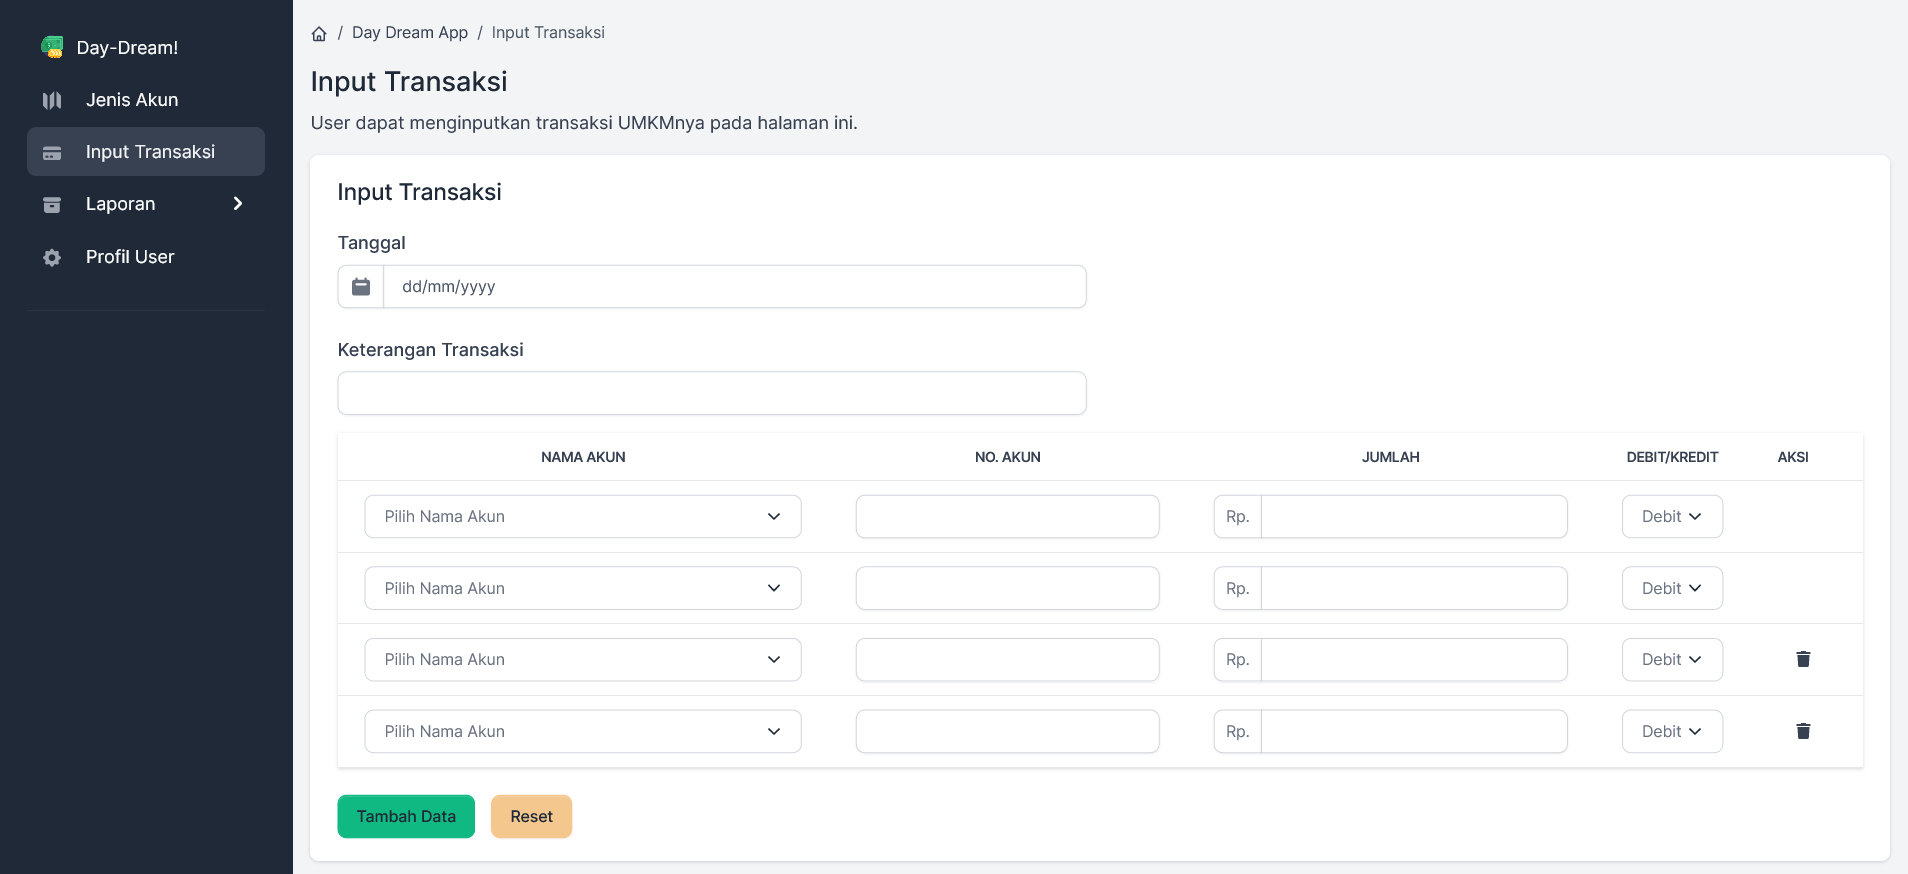Click the Profil User gear icon
The height and width of the screenshot is (874, 1908).
pyautogui.click(x=52, y=258)
